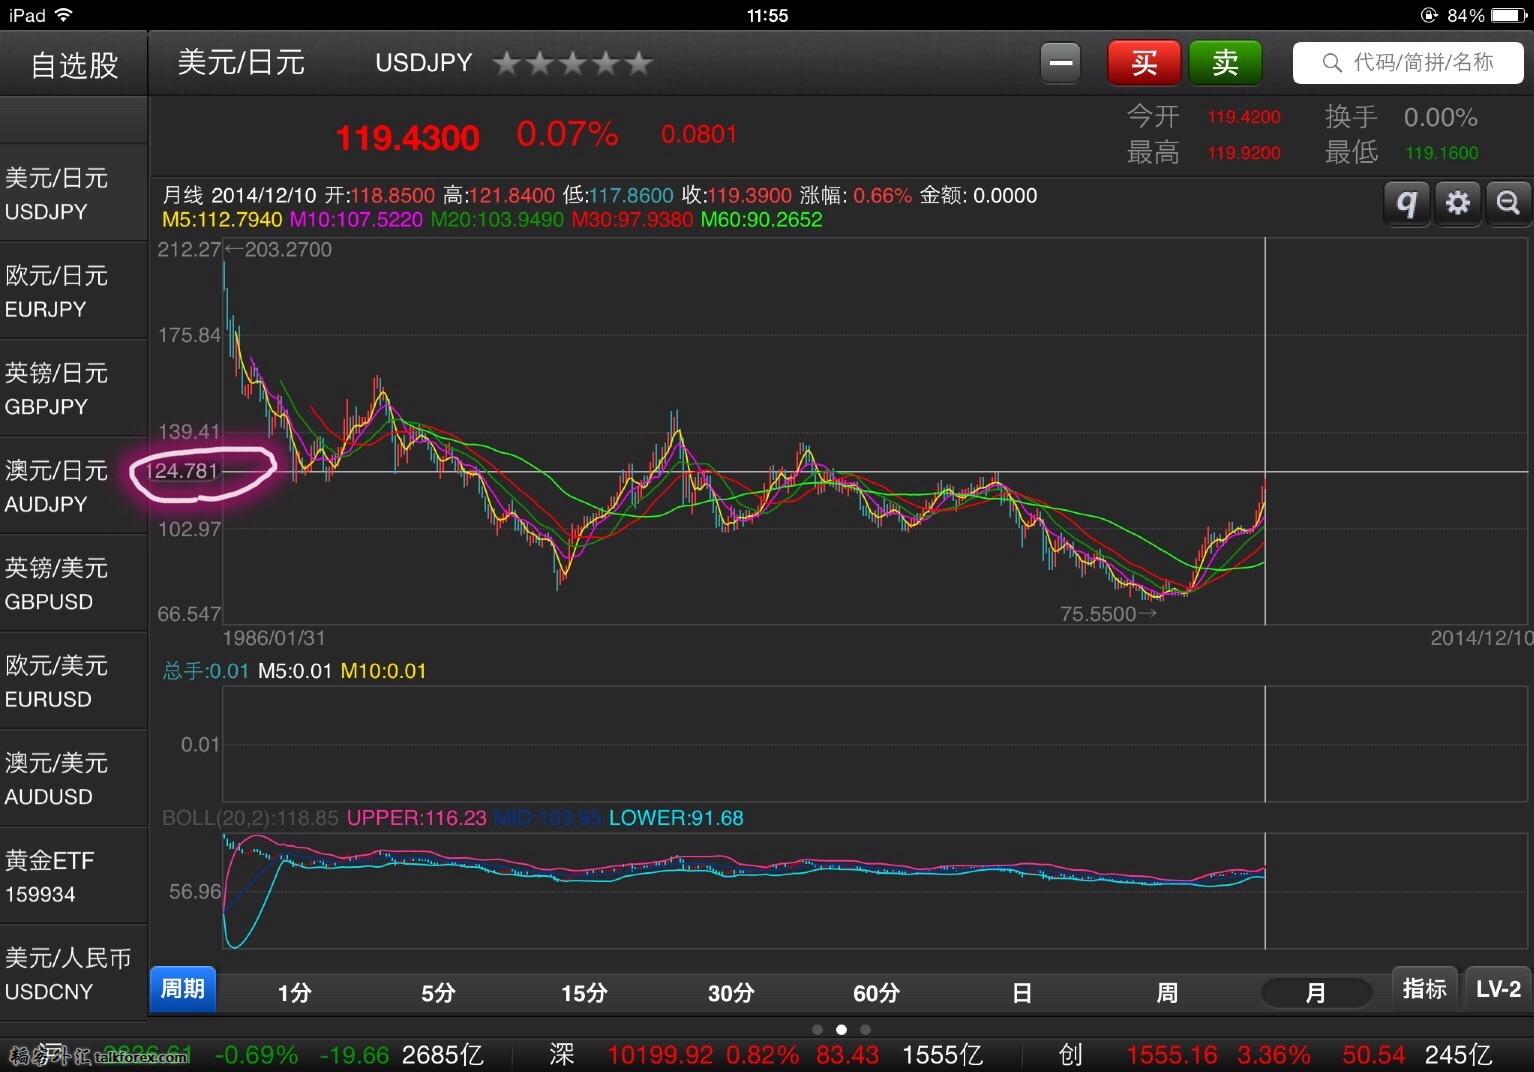Tap the M10:107.5220 moving average label
1534x1072 pixels.
356,219
